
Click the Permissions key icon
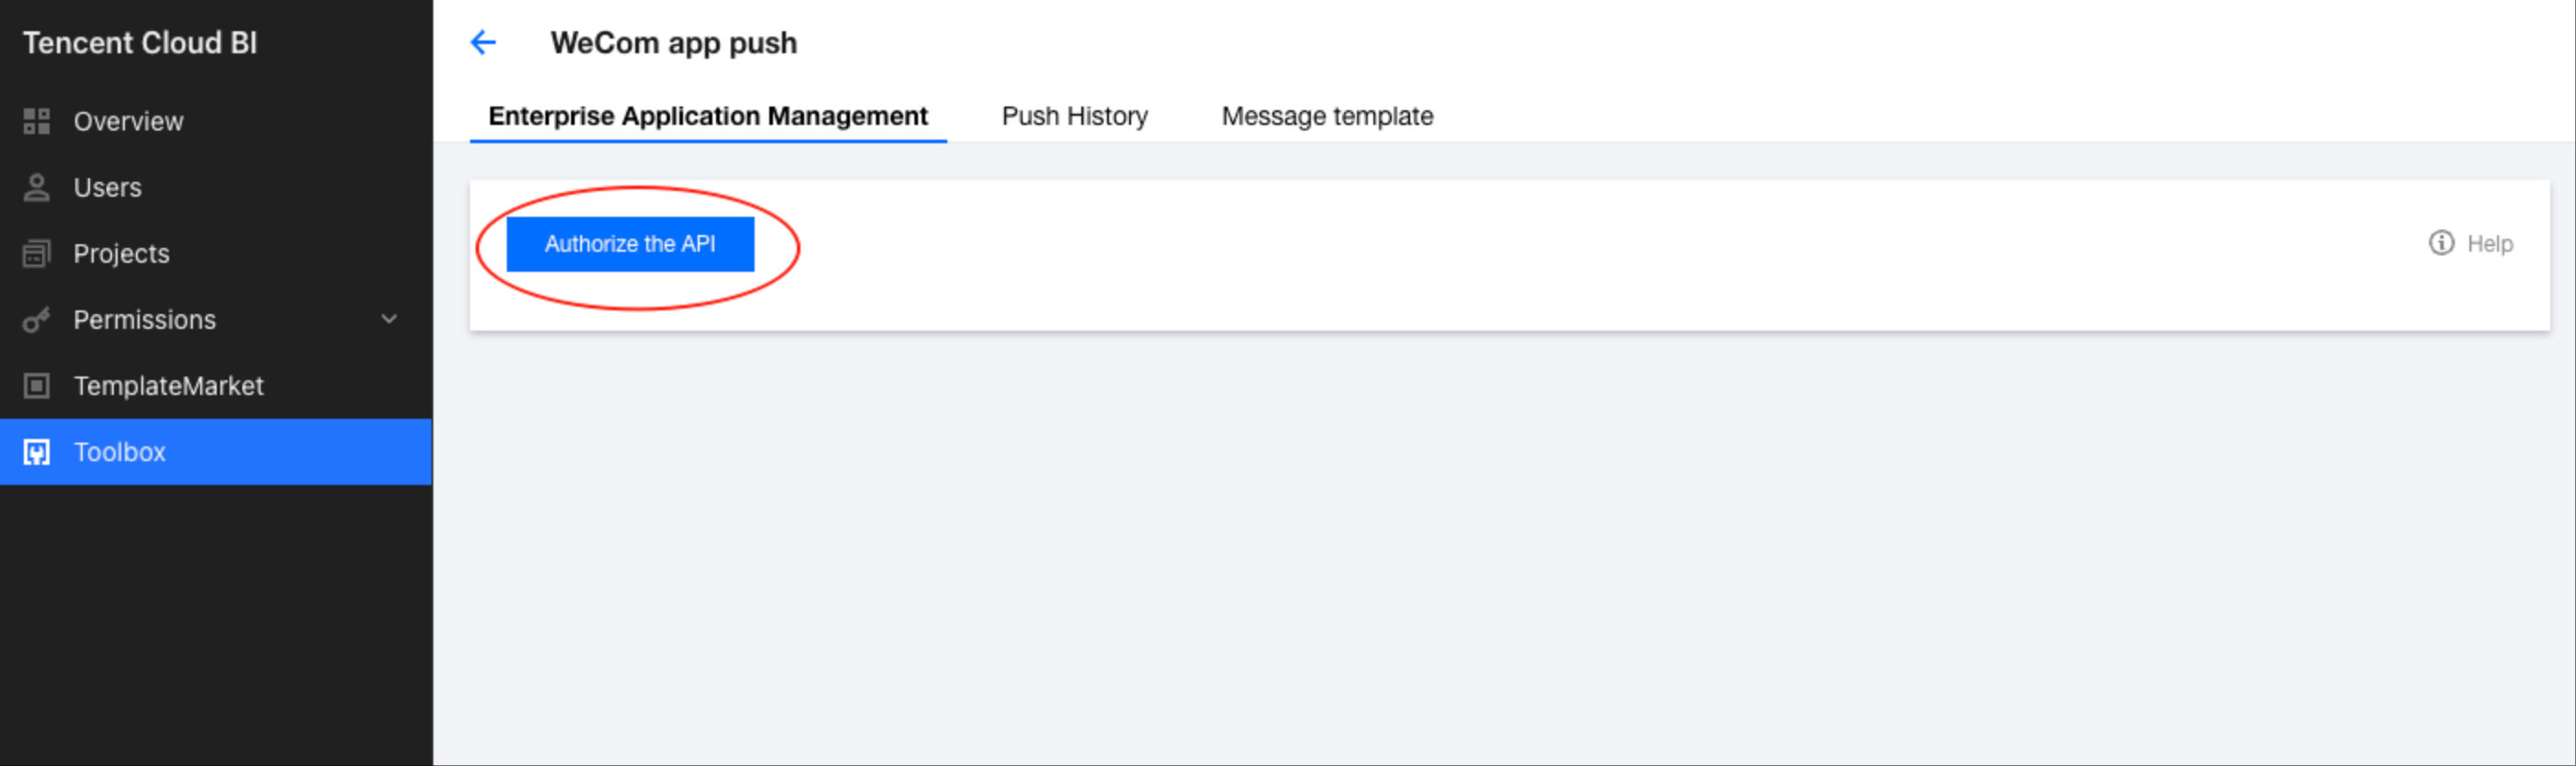tap(37, 320)
